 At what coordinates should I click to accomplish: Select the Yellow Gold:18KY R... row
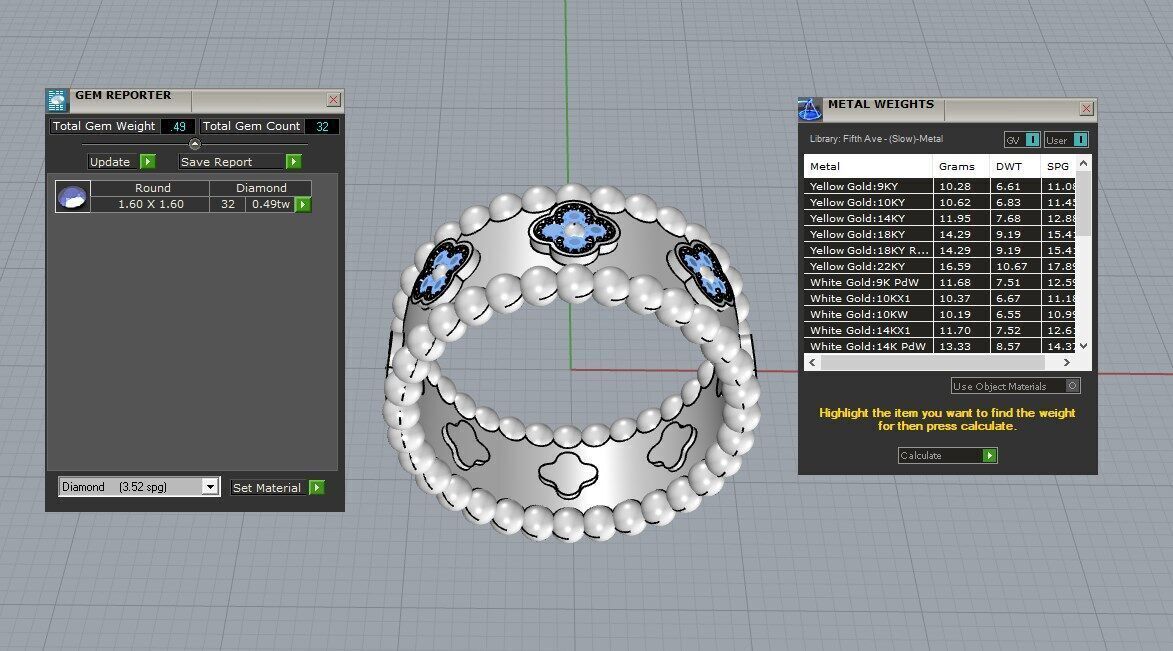pos(940,250)
